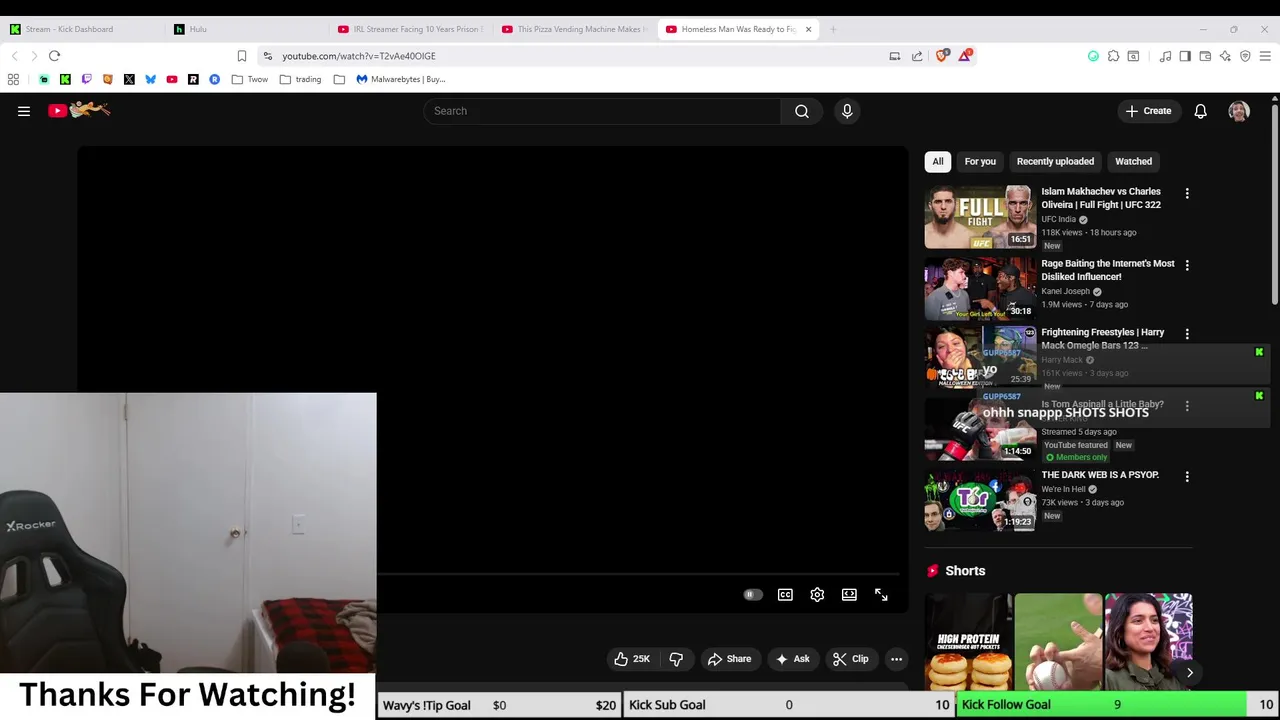The width and height of the screenshot is (1280, 720).
Task: Open options for Tom Aspinall video
Action: coord(1187,405)
